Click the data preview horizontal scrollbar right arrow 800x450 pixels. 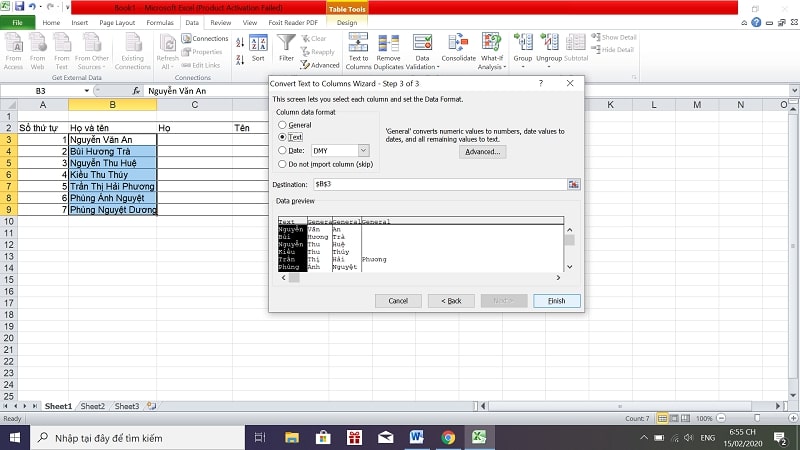click(558, 278)
